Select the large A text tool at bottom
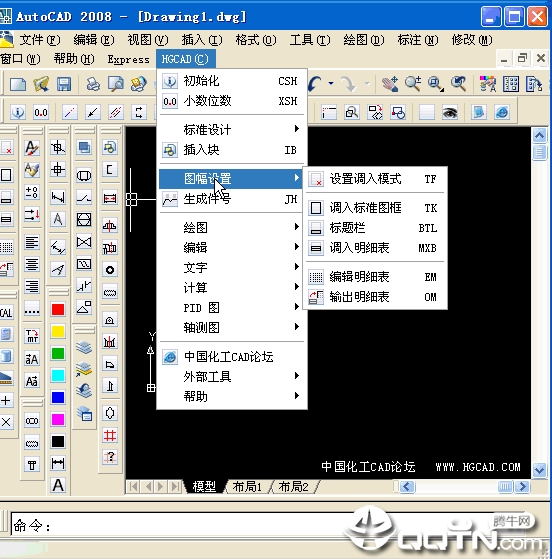Viewport: 552px width, 559px height. point(58,486)
